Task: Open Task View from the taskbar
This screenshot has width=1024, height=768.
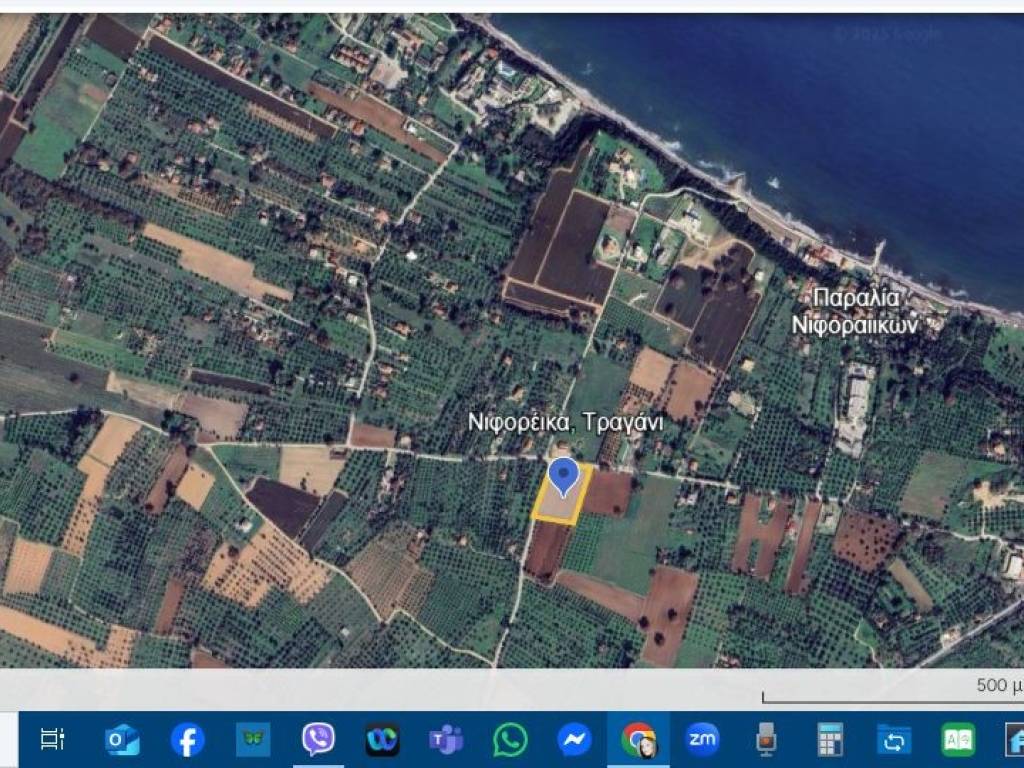Action: point(51,739)
